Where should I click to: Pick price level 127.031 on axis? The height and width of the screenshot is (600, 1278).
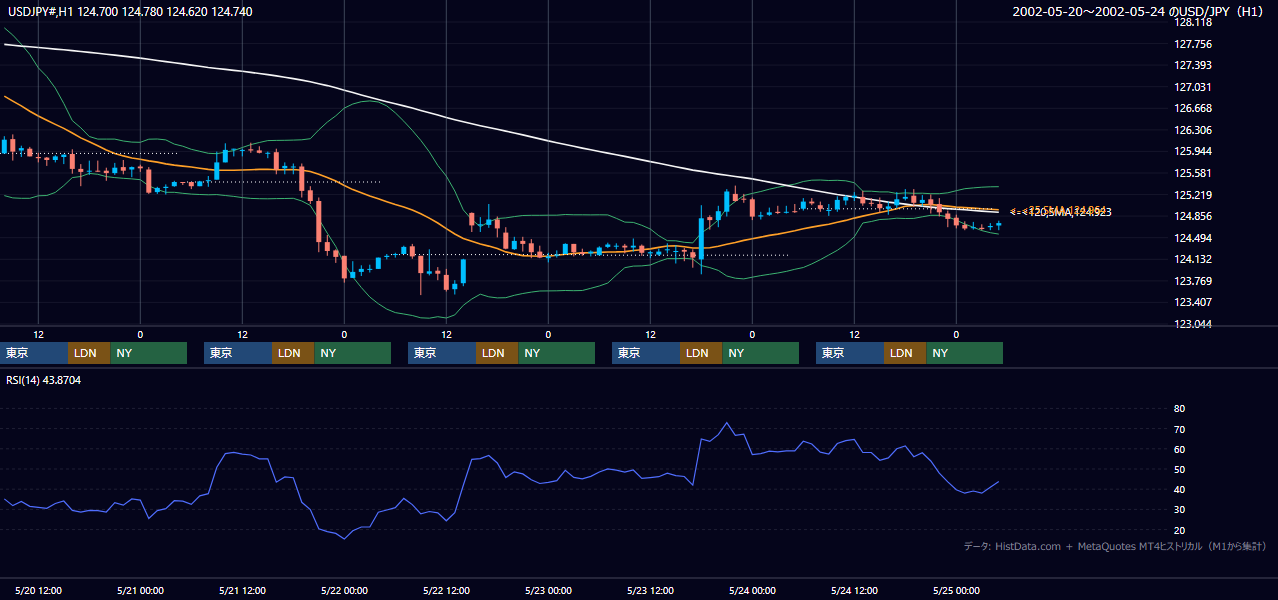[x=1193, y=87]
